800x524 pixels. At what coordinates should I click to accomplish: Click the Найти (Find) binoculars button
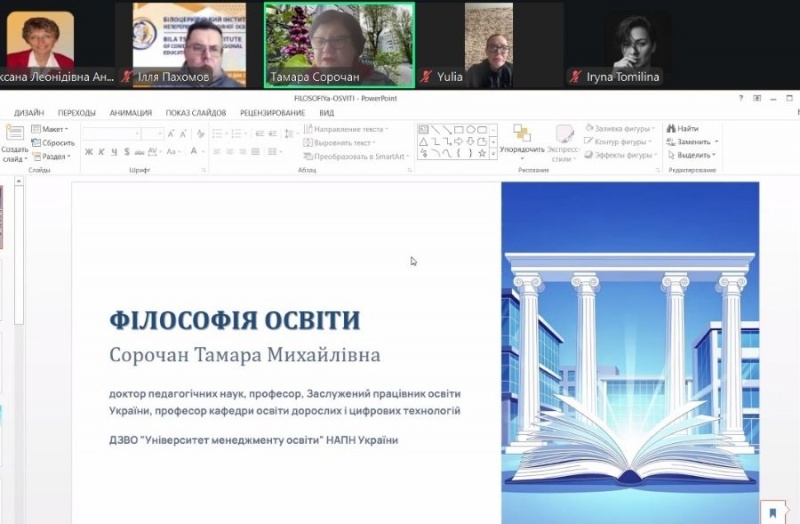click(683, 129)
